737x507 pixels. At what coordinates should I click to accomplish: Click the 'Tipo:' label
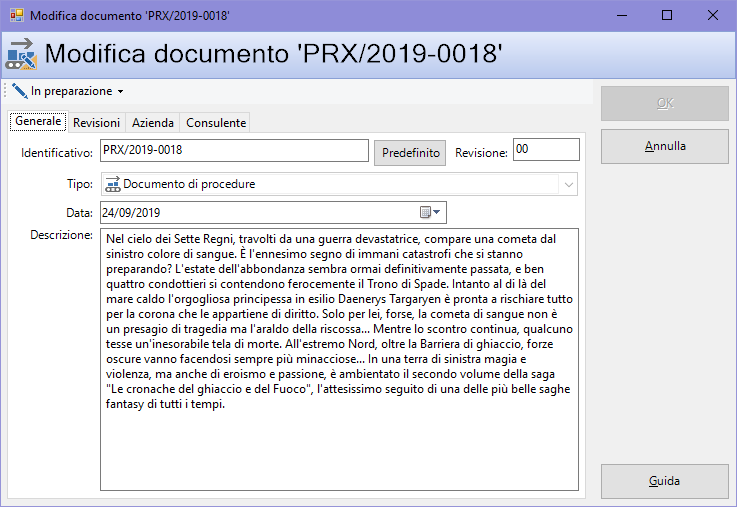tap(80, 184)
